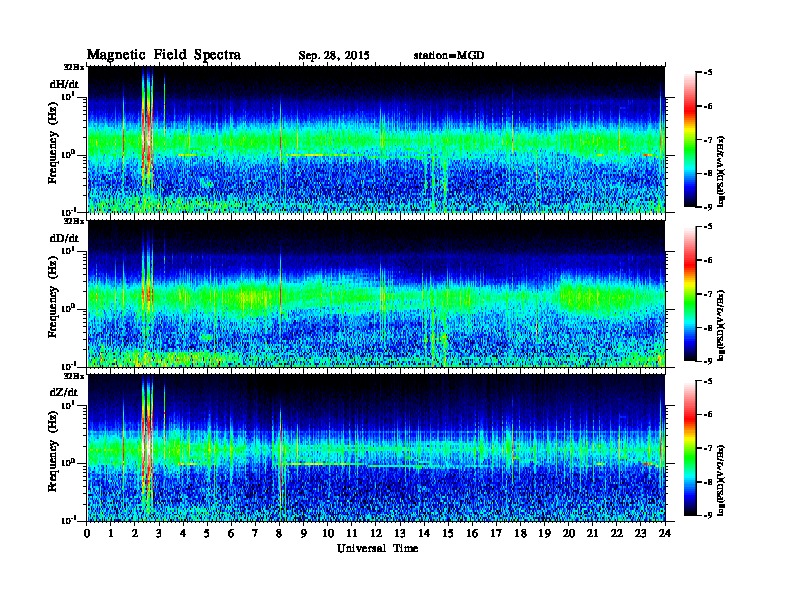Click the '4' hour tick label
This screenshot has height=612, width=792.
(183, 533)
